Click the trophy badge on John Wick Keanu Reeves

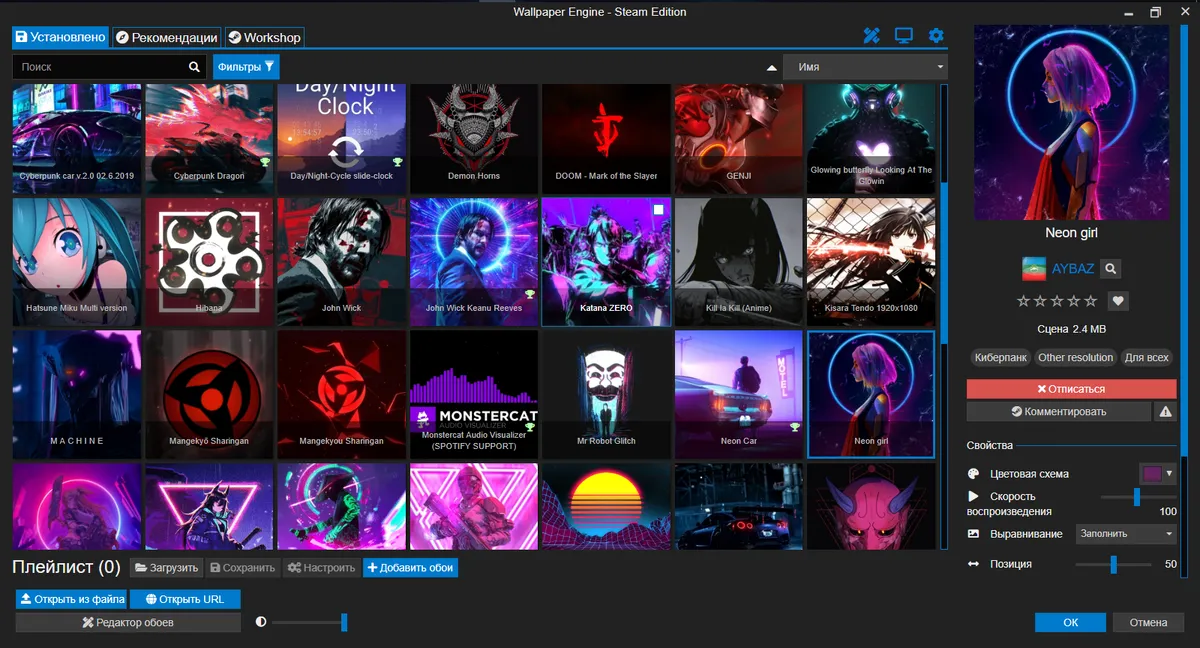pos(530,294)
